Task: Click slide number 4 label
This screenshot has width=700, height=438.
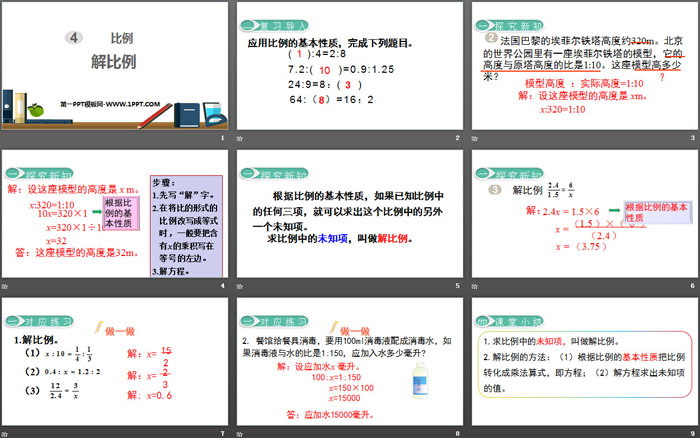Action: pos(223,286)
